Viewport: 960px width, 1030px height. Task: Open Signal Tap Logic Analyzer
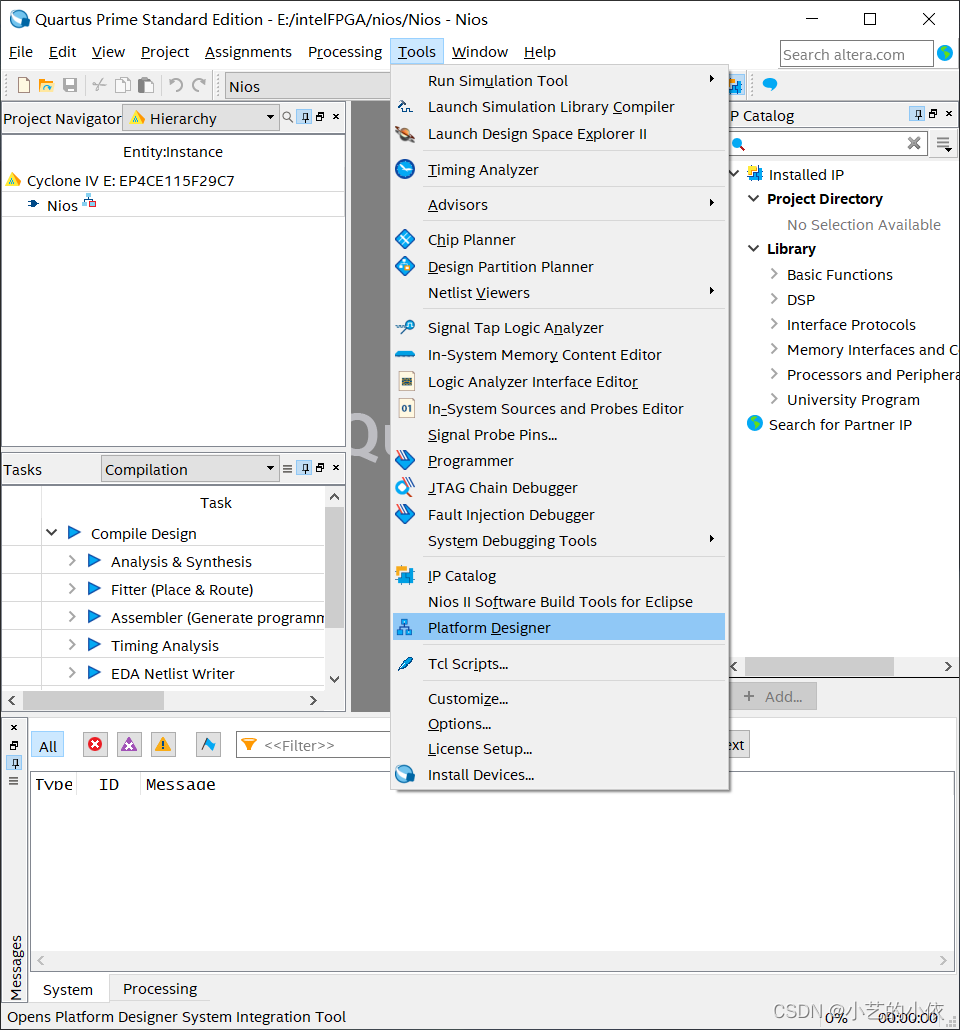[559, 328]
